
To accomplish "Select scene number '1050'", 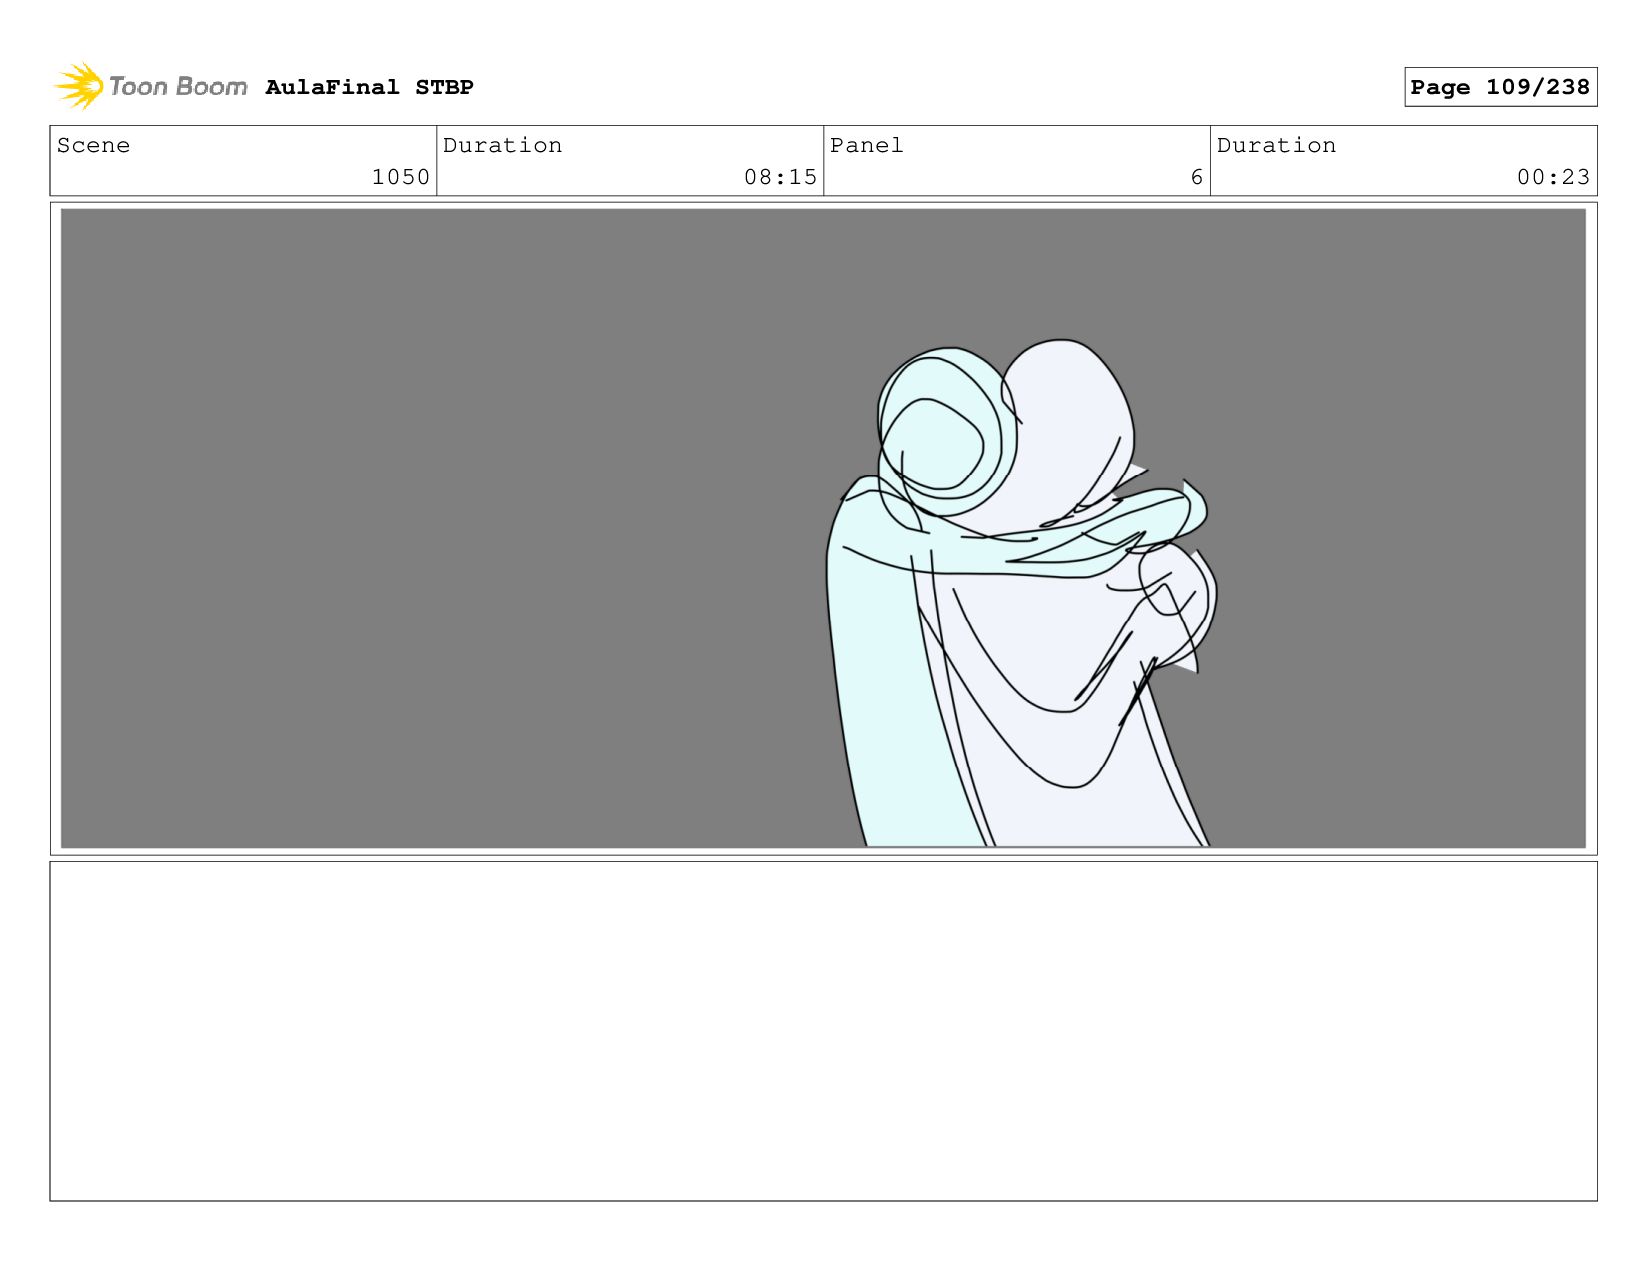I will tap(401, 177).
